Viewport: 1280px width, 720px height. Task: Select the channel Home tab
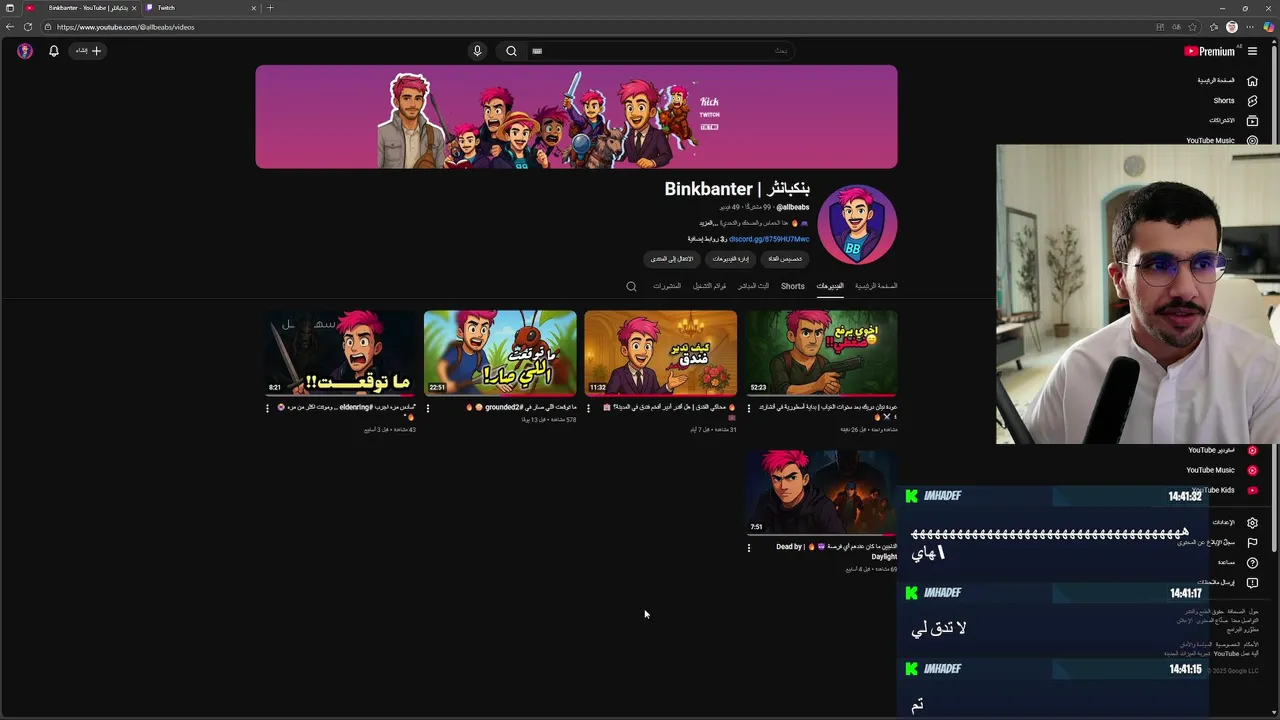[876, 286]
